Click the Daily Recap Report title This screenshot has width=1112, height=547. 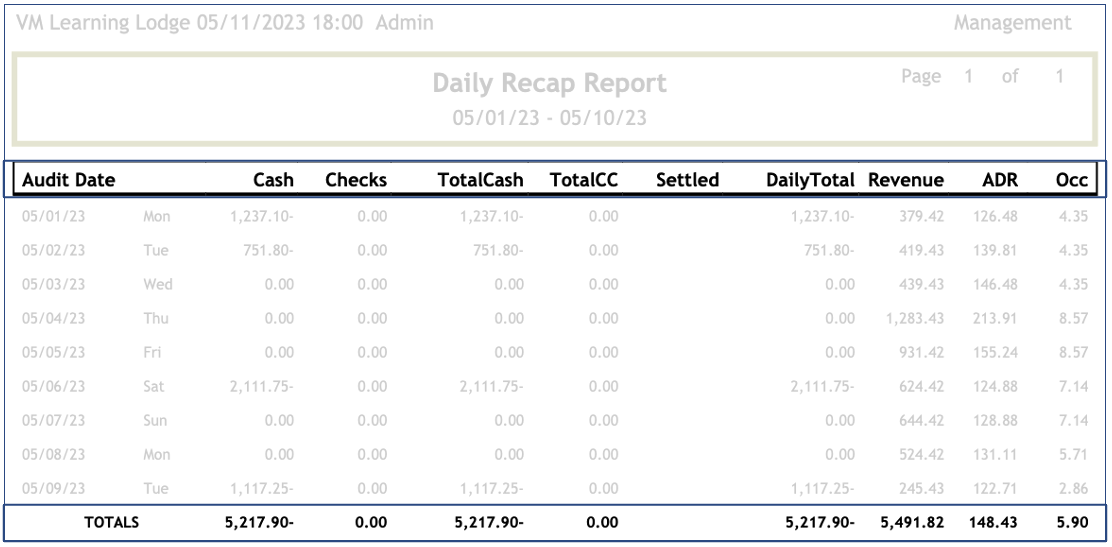click(x=549, y=84)
